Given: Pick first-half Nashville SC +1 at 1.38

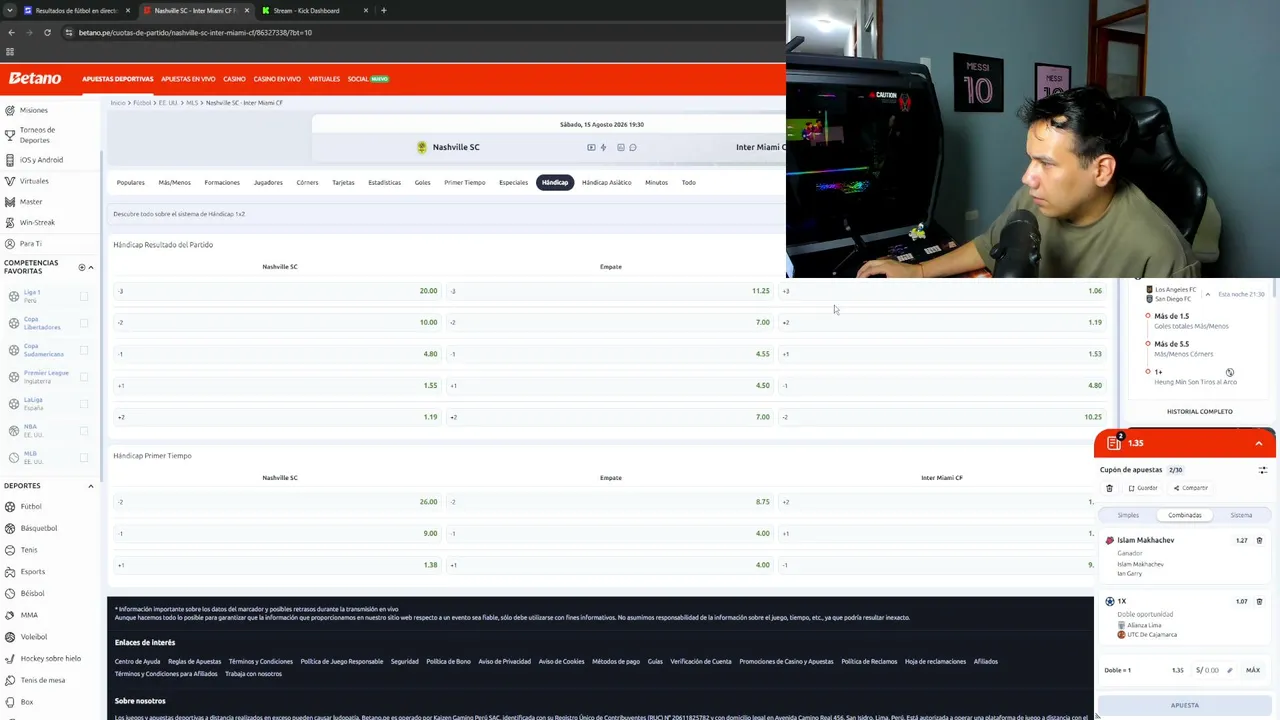Looking at the screenshot, I should (276, 565).
